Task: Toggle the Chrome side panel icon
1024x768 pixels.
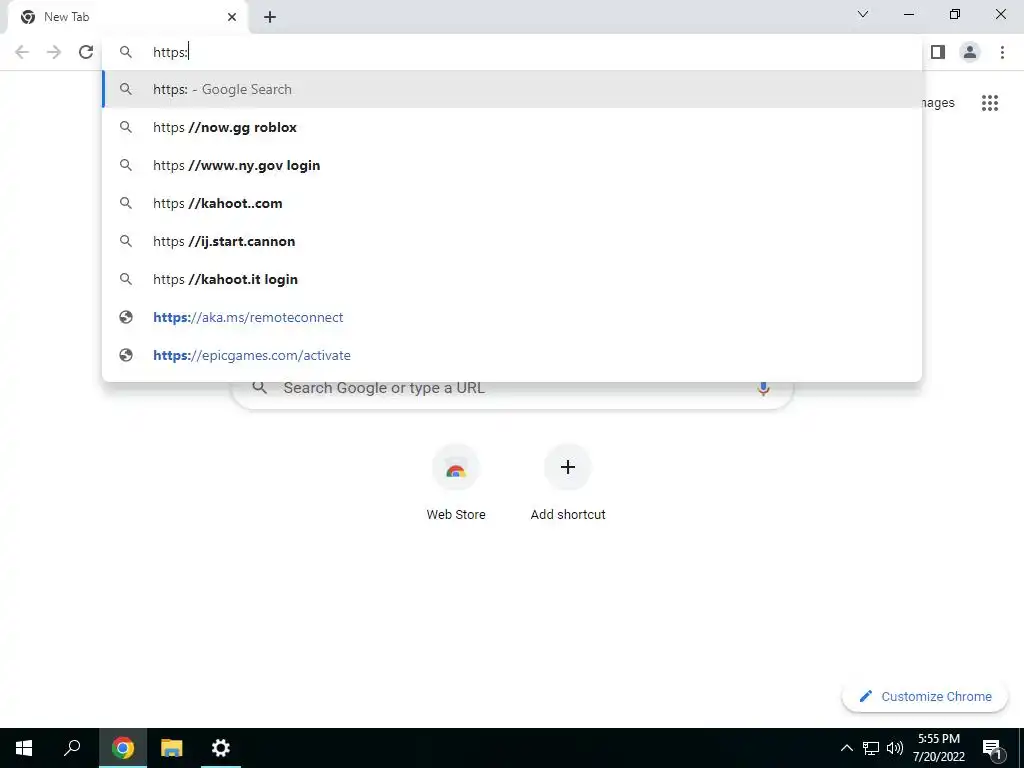Action: (938, 52)
